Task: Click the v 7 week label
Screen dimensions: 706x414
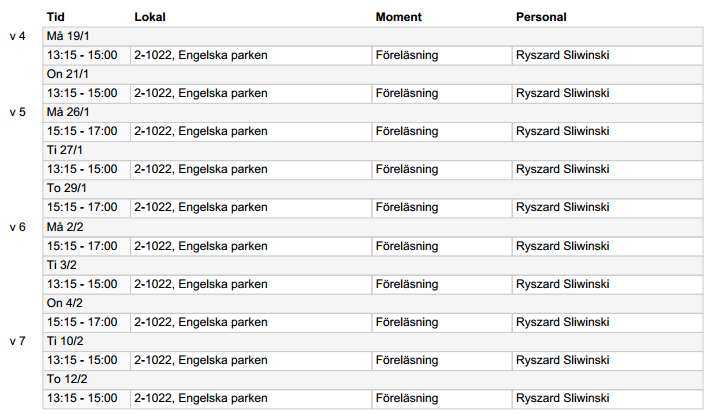Action: (18, 341)
